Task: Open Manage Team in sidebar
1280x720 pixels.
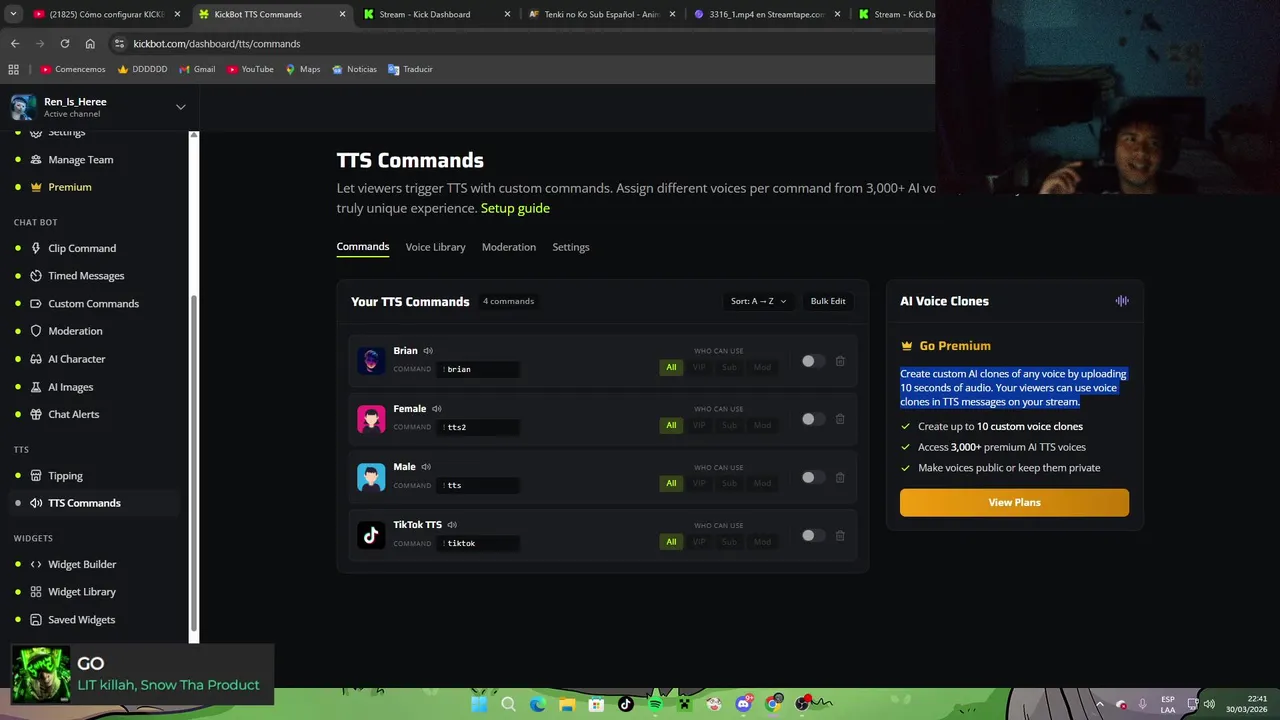Action: [x=80, y=159]
